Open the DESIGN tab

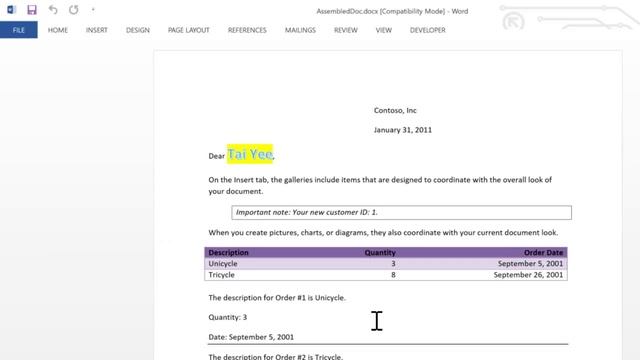click(x=138, y=30)
